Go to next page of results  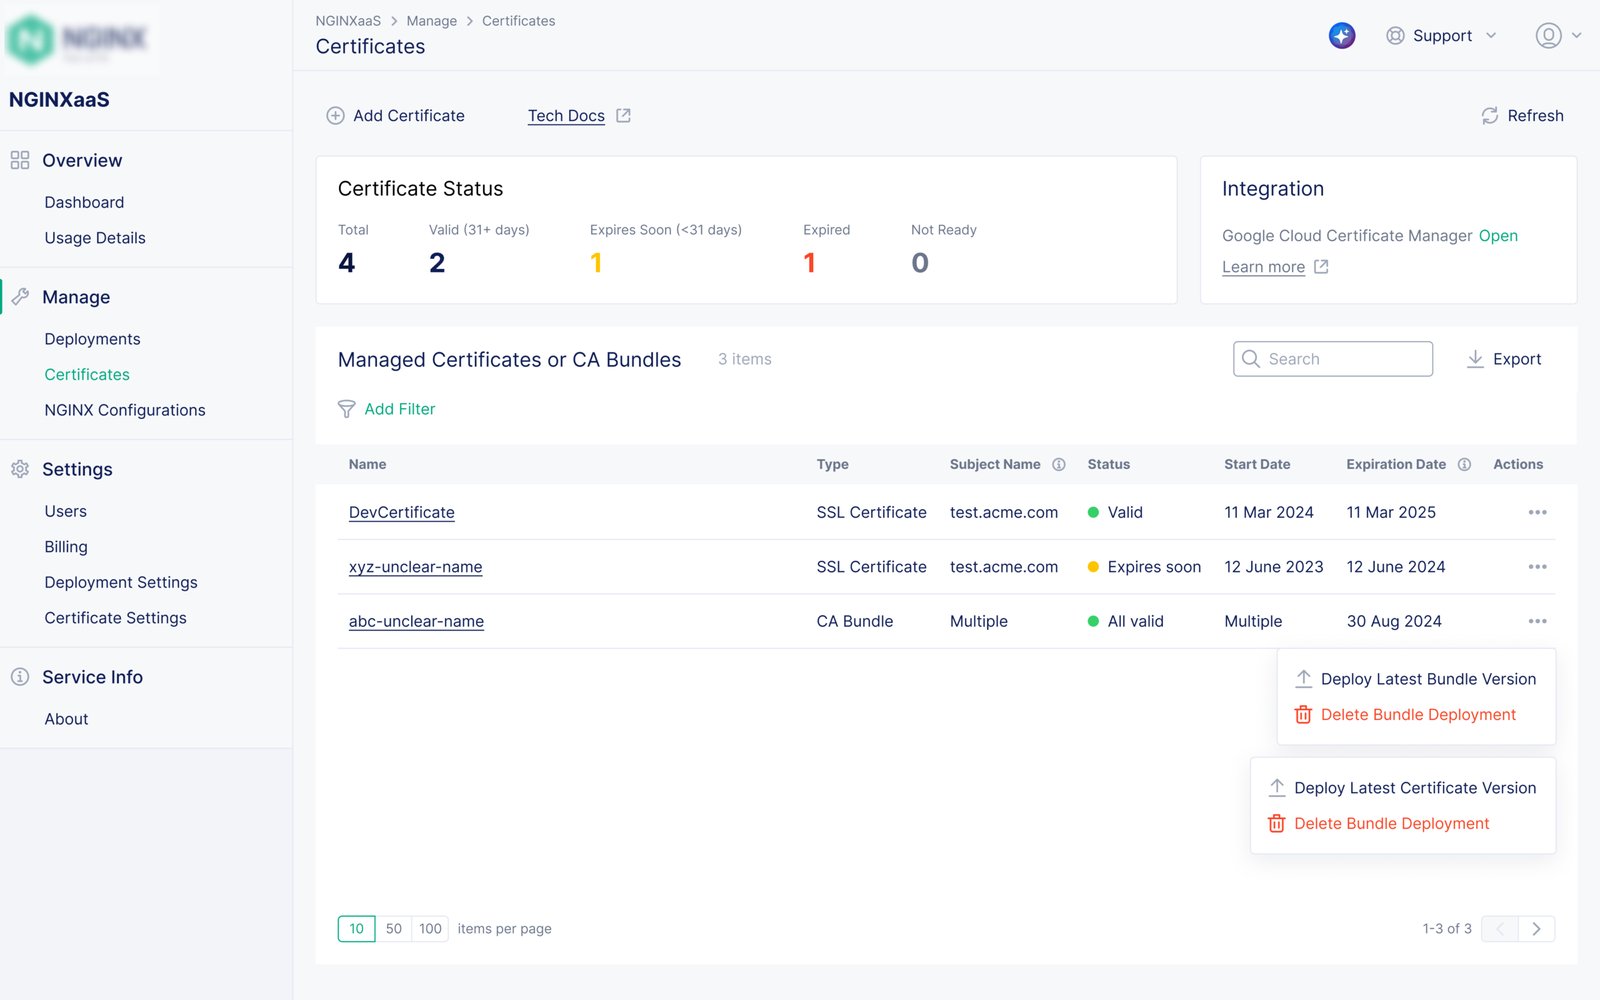1536,929
